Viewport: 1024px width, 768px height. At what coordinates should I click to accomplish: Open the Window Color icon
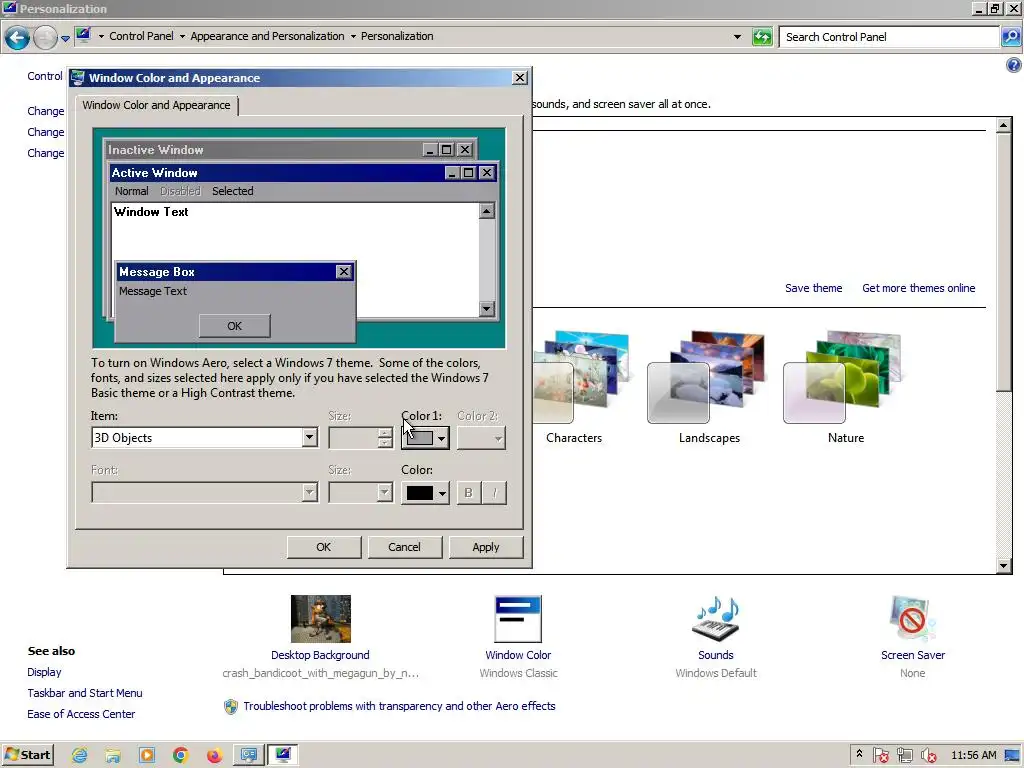518,618
